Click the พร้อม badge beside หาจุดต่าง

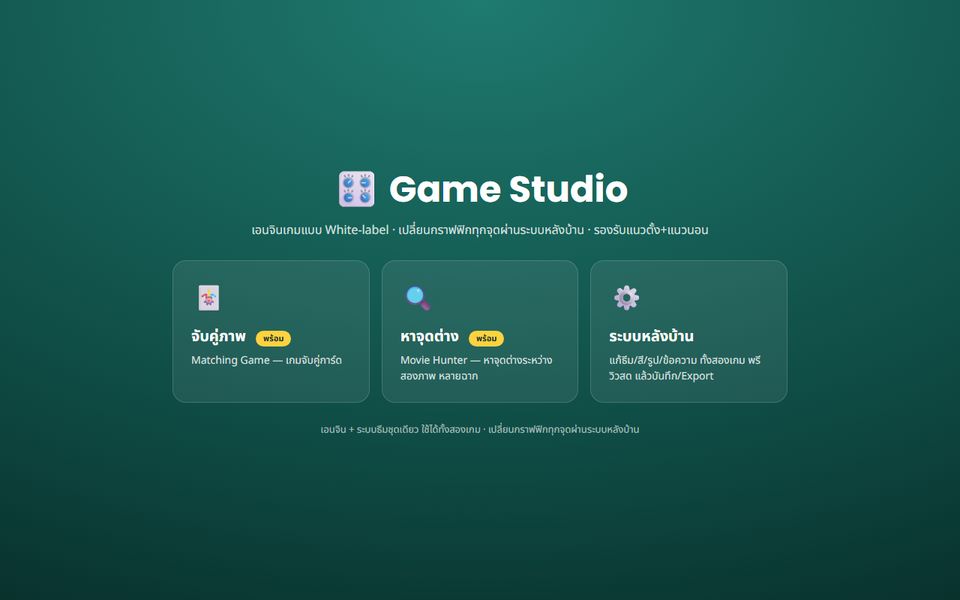click(x=486, y=338)
